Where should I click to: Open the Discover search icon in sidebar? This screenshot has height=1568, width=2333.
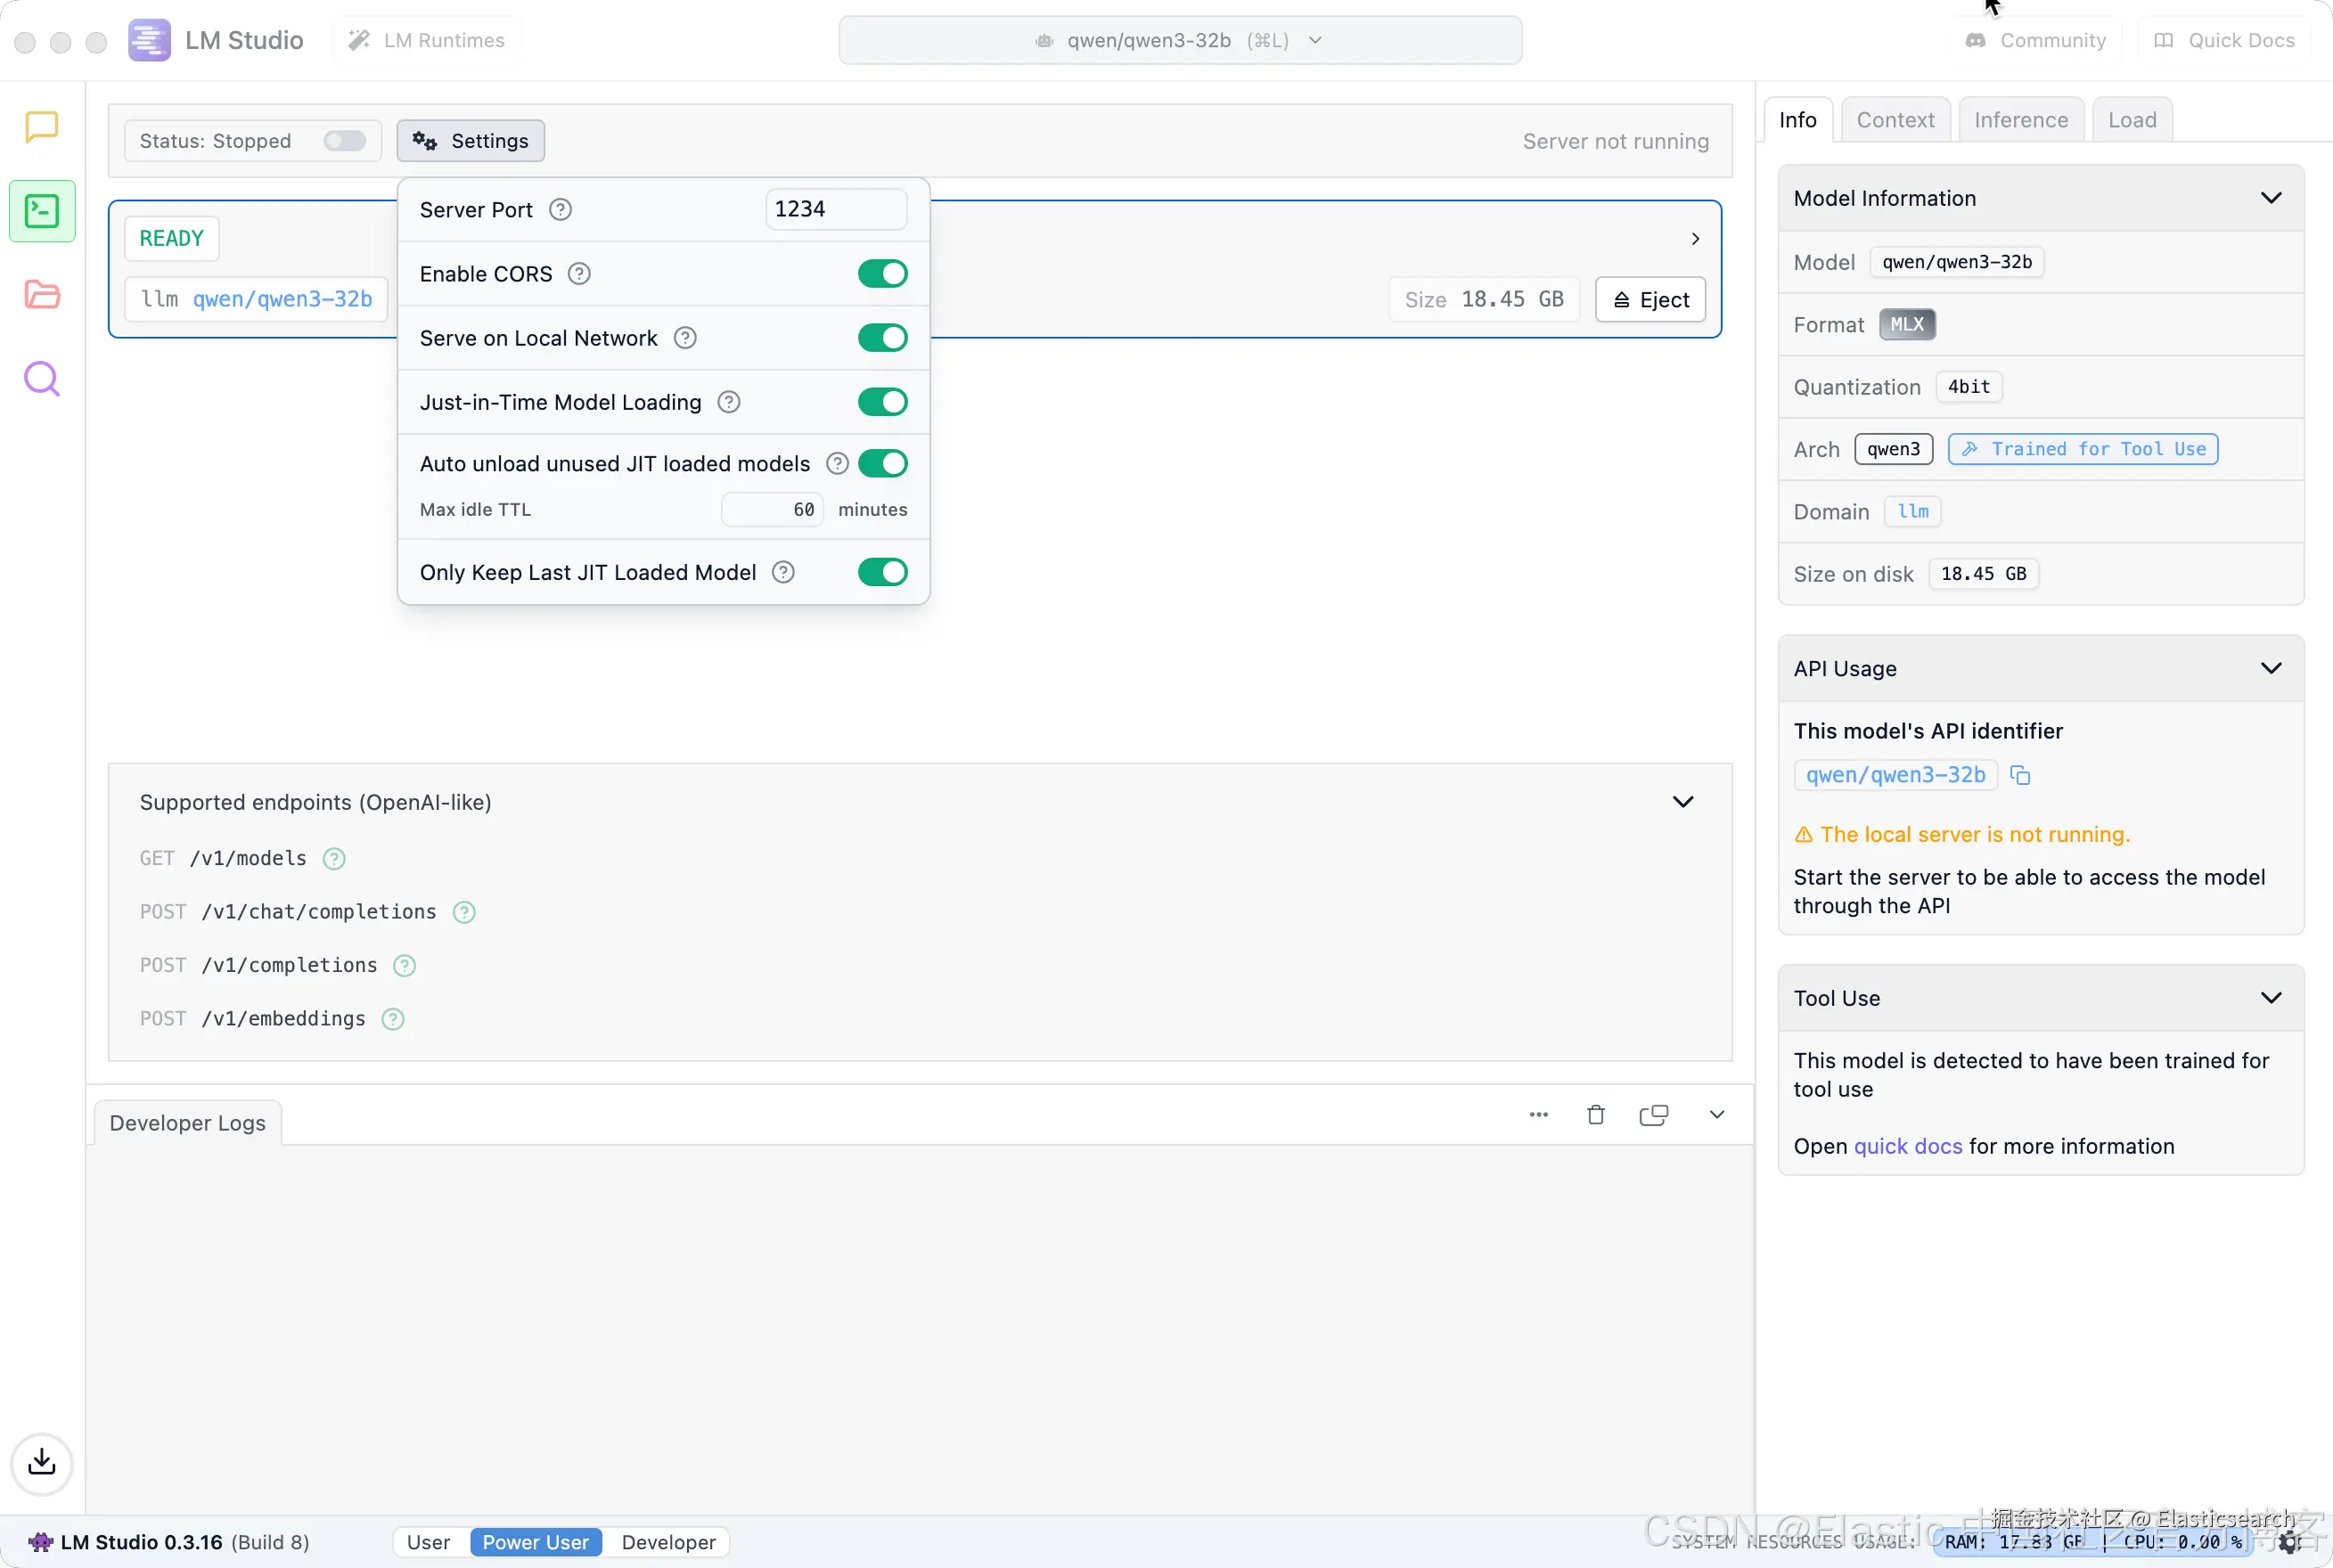pos(41,379)
